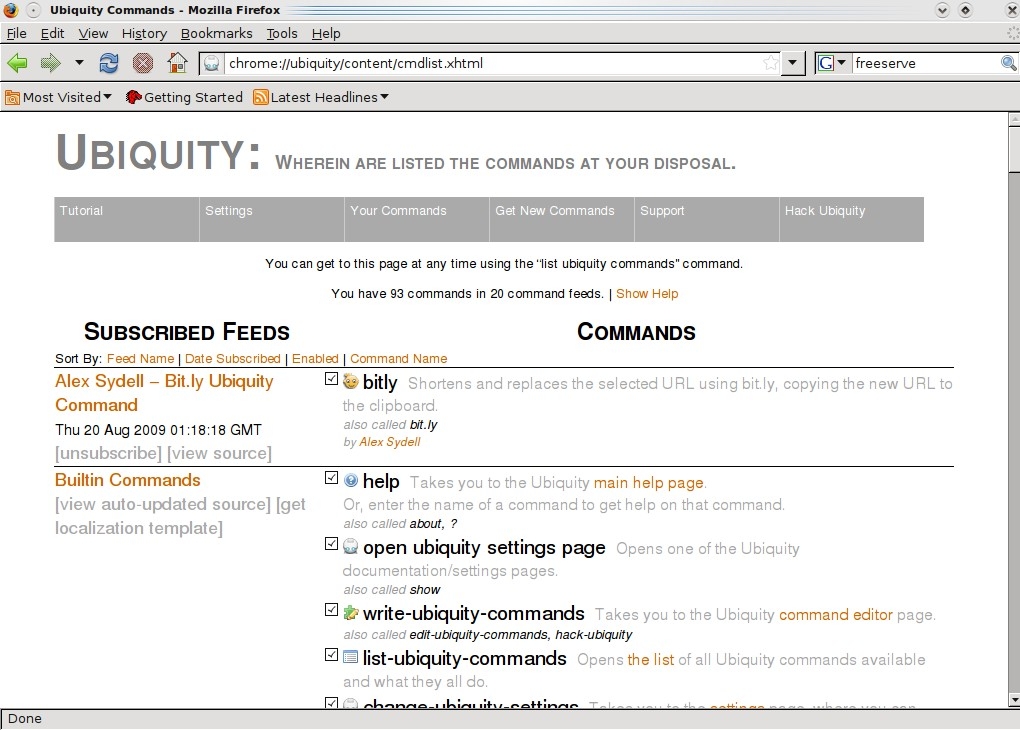This screenshot has height=730, width=1020.
Task: View source of the Bit.ly feed
Action: click(219, 453)
